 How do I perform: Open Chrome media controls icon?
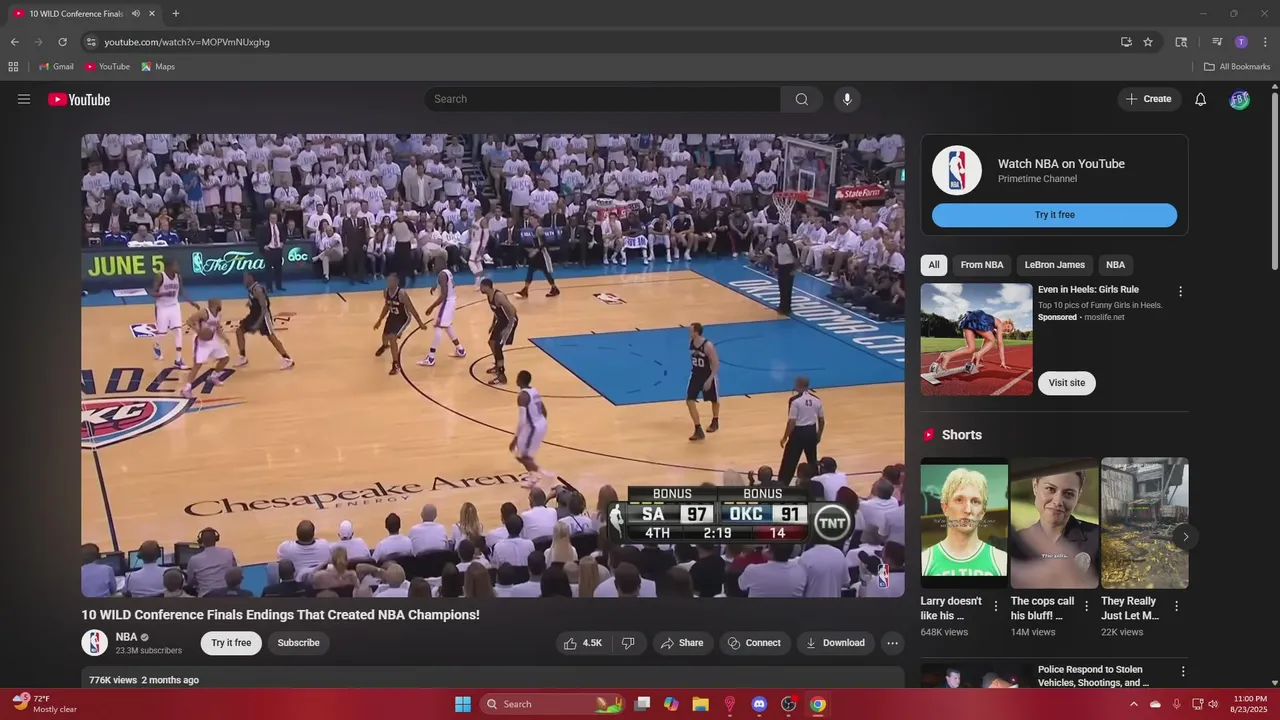(1217, 42)
